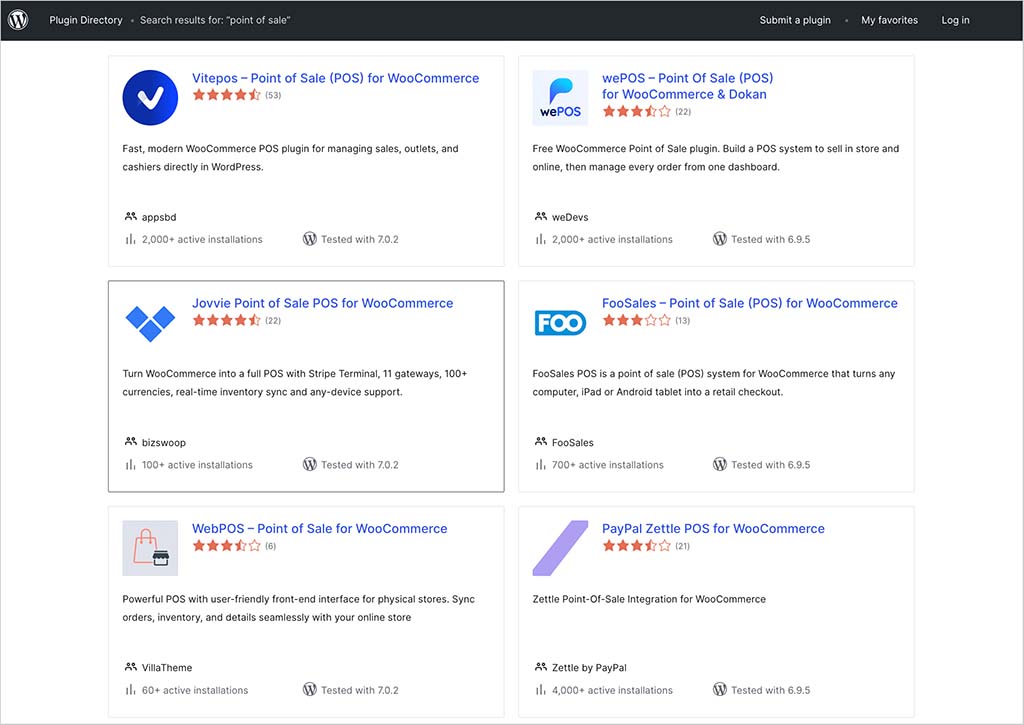Click WordPress tested icon in FooSales card
This screenshot has height=725, width=1024.
[720, 464]
